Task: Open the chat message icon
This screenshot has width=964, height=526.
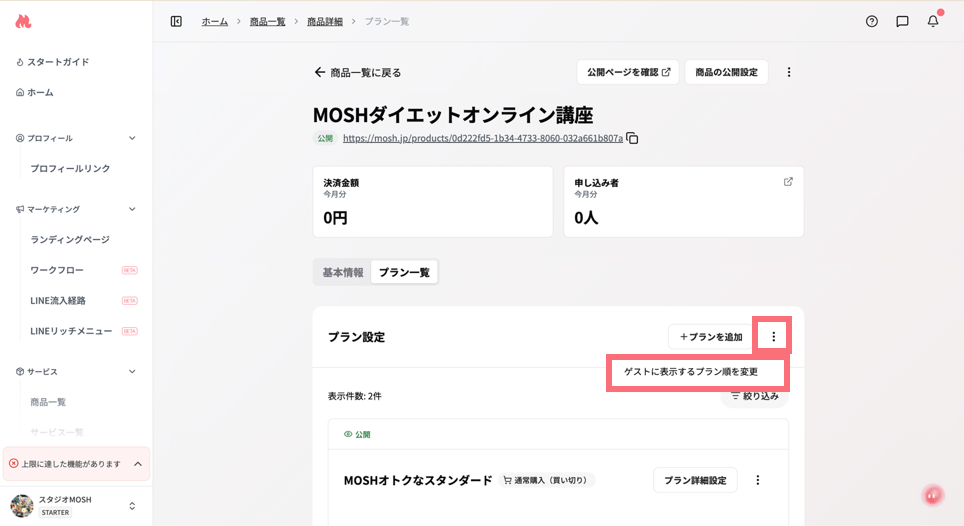Action: (x=903, y=22)
